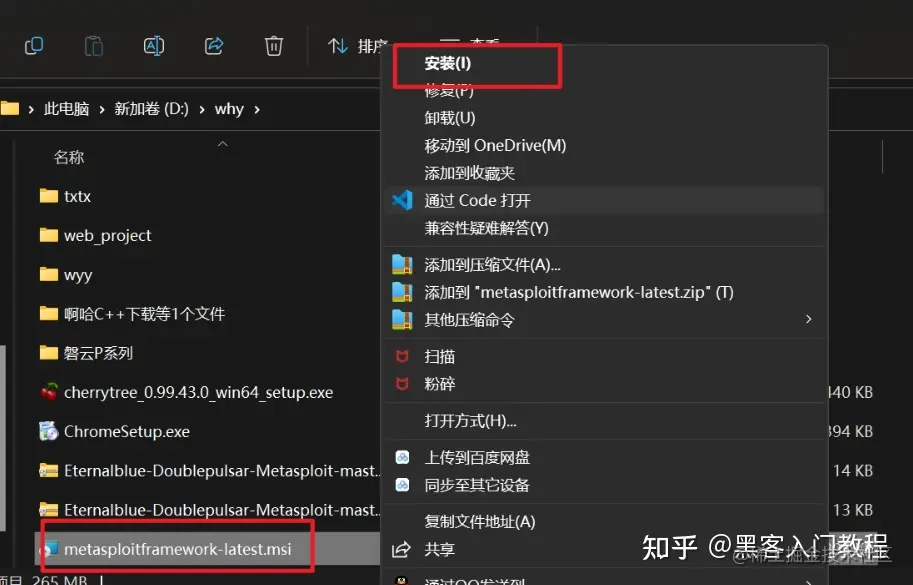
Task: Select Eternalblue-Doublepulsar-Metasploit archive sized 14 KB
Action: pyautogui.click(x=222, y=470)
